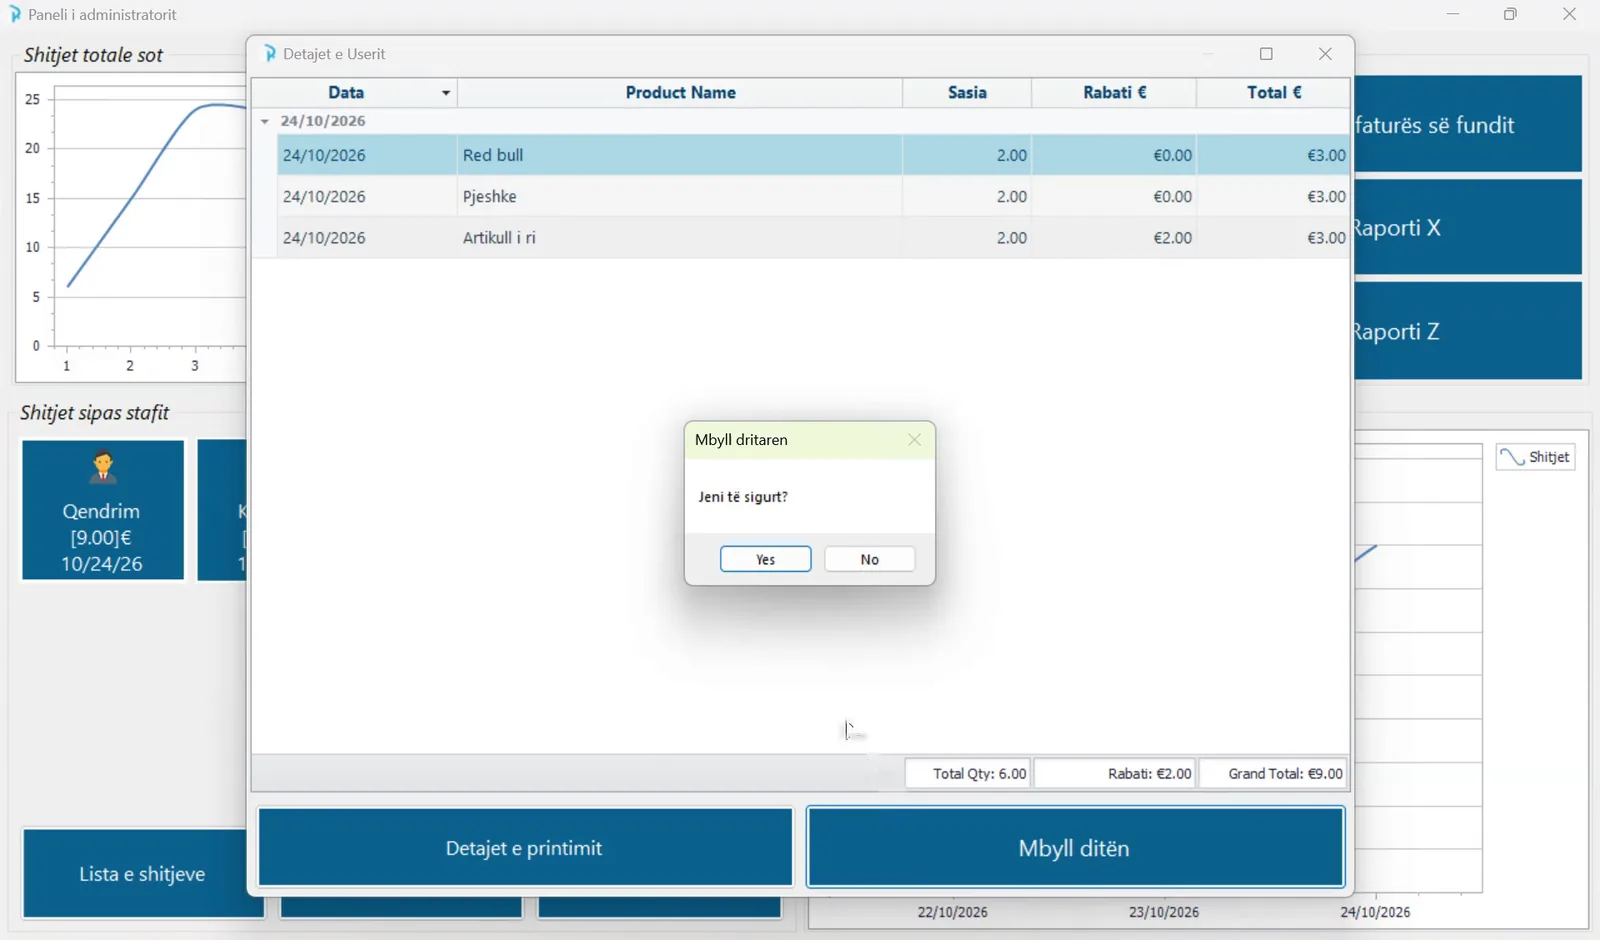Open Lista e shitjeve in admin panel

click(x=142, y=873)
